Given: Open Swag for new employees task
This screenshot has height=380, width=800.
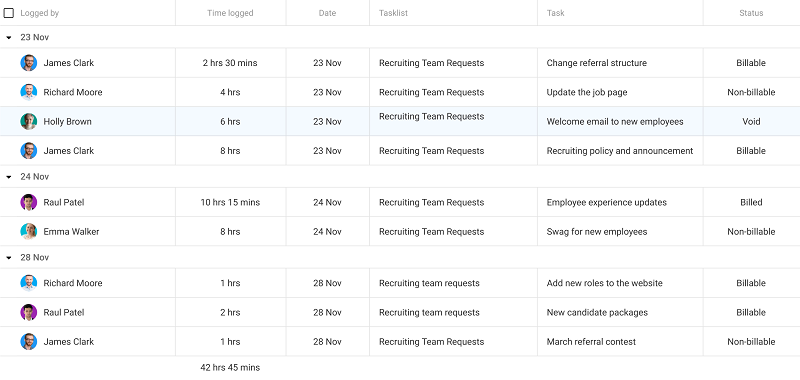Looking at the screenshot, I should point(597,232).
